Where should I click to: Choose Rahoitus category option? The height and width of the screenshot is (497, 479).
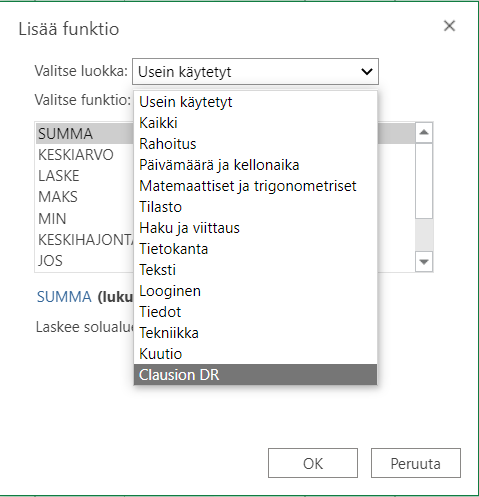(x=255, y=144)
